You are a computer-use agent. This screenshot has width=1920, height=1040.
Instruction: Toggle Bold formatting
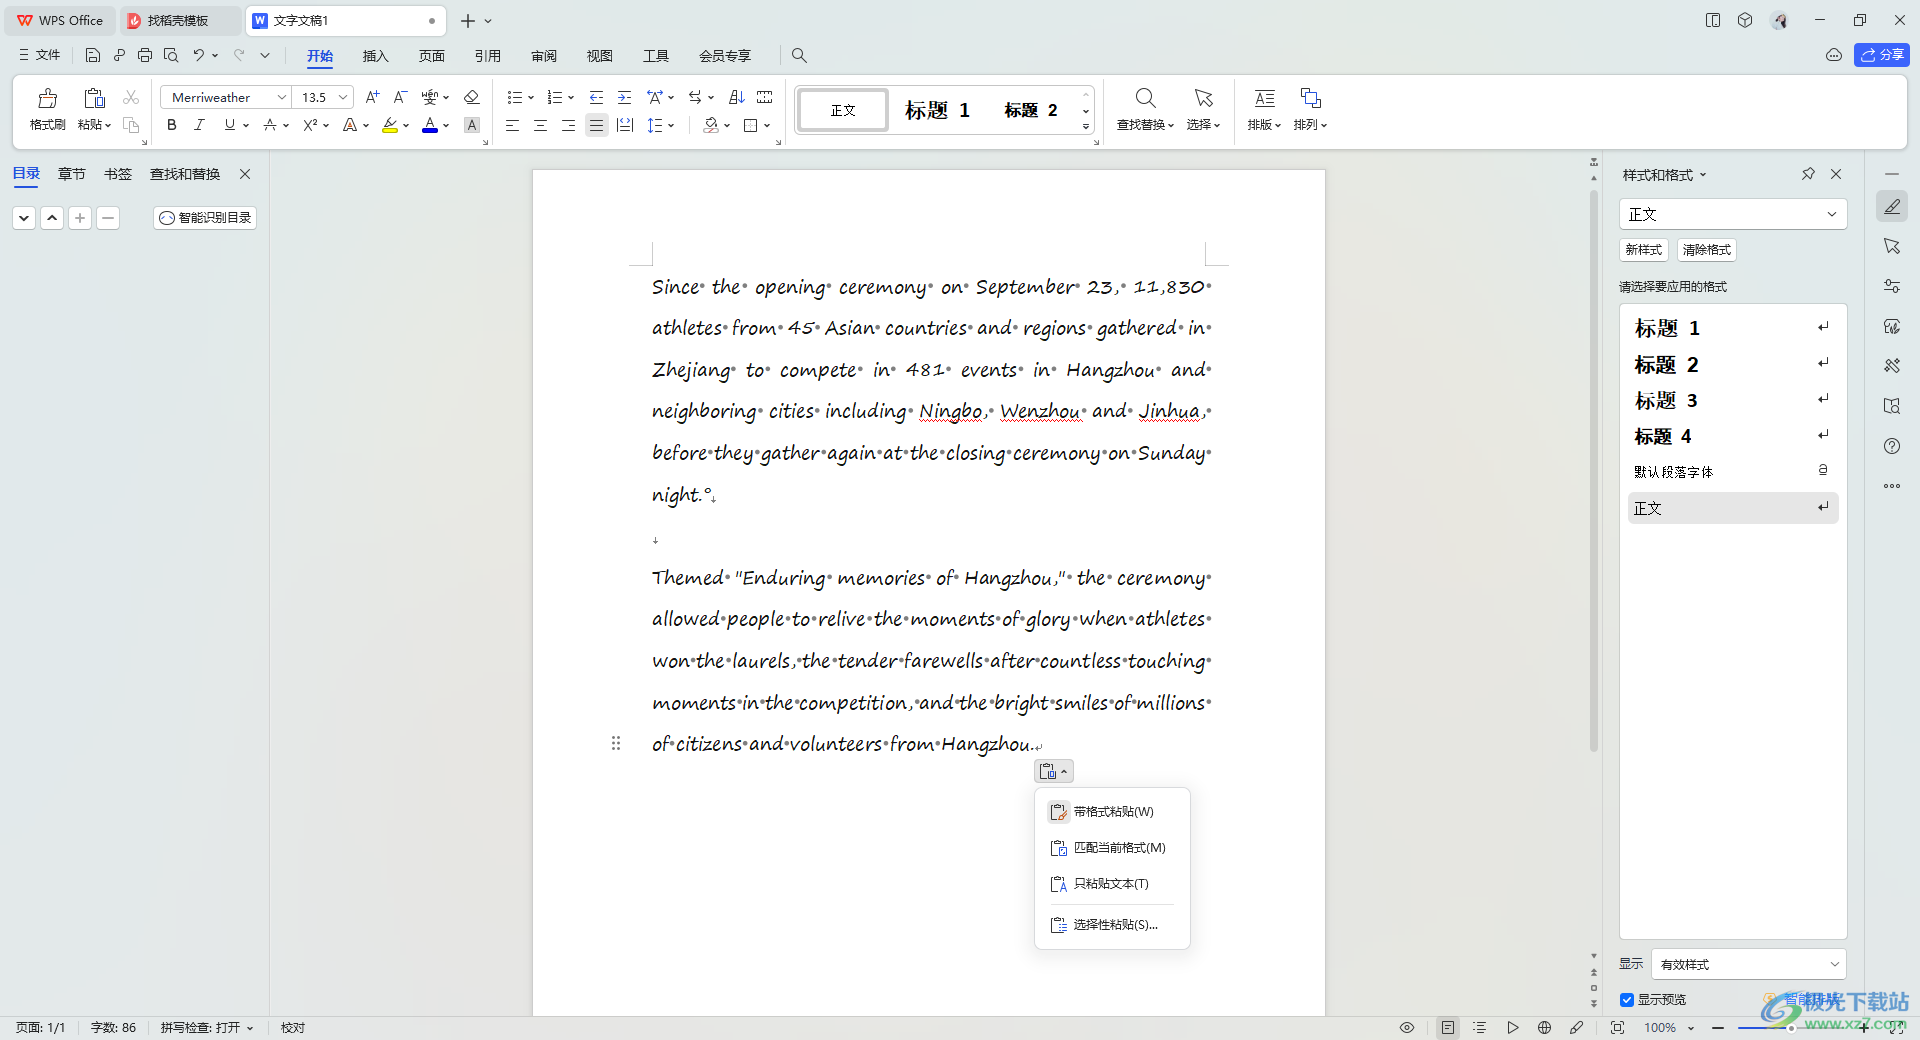[172, 125]
